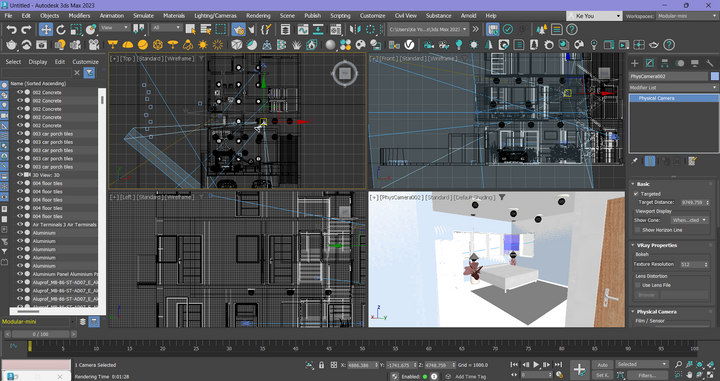Toggle visibility eye of 3D View: 3D

(20, 175)
